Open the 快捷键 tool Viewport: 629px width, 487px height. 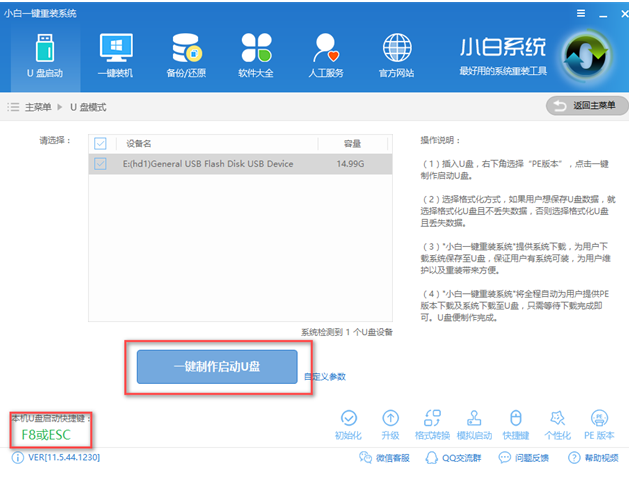click(x=517, y=424)
